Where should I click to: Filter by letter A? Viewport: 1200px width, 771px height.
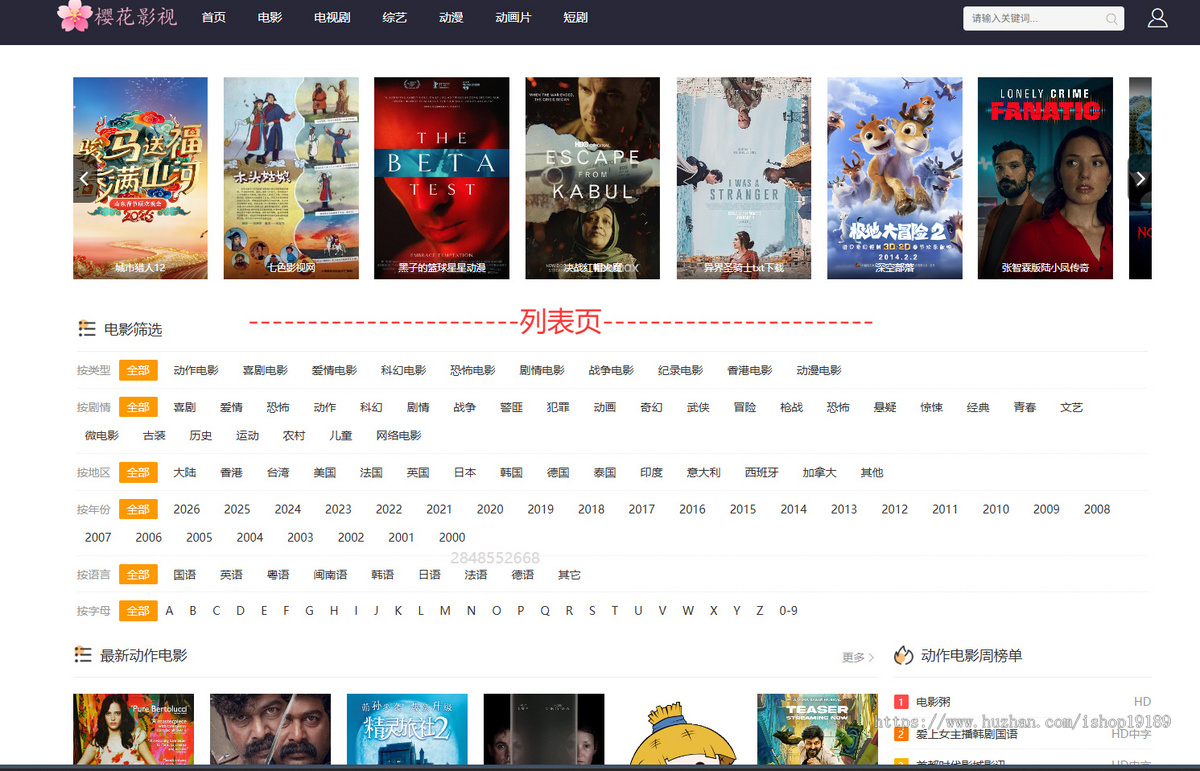[169, 610]
